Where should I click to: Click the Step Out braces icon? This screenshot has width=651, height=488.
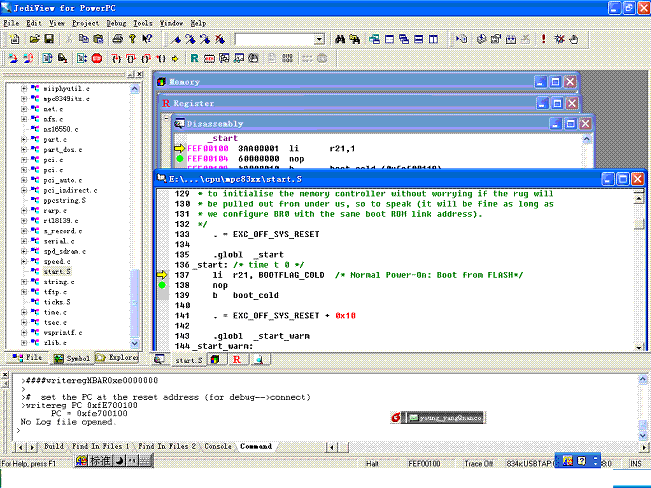click(x=146, y=58)
